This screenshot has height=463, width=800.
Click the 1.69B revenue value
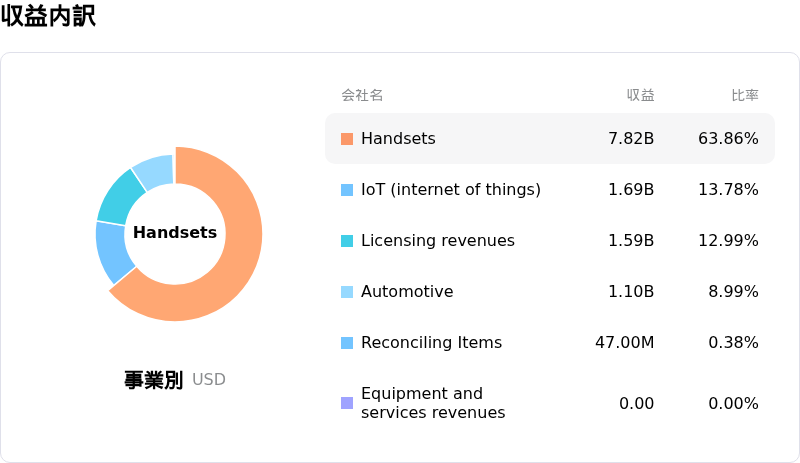[x=631, y=189]
